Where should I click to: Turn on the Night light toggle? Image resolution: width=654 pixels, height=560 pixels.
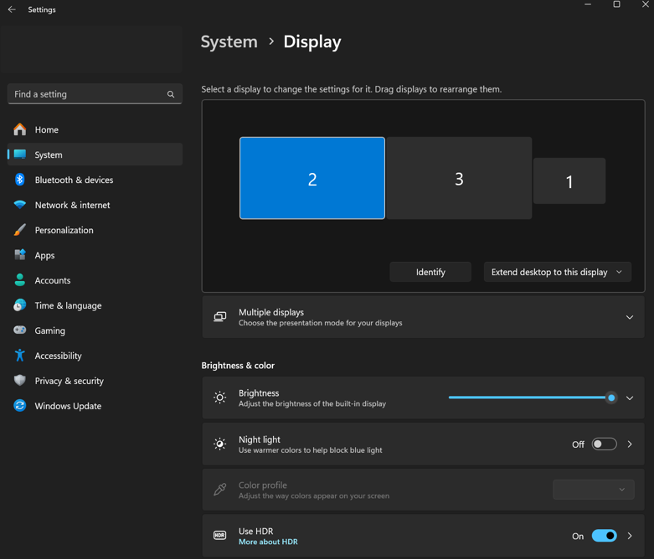click(x=603, y=444)
